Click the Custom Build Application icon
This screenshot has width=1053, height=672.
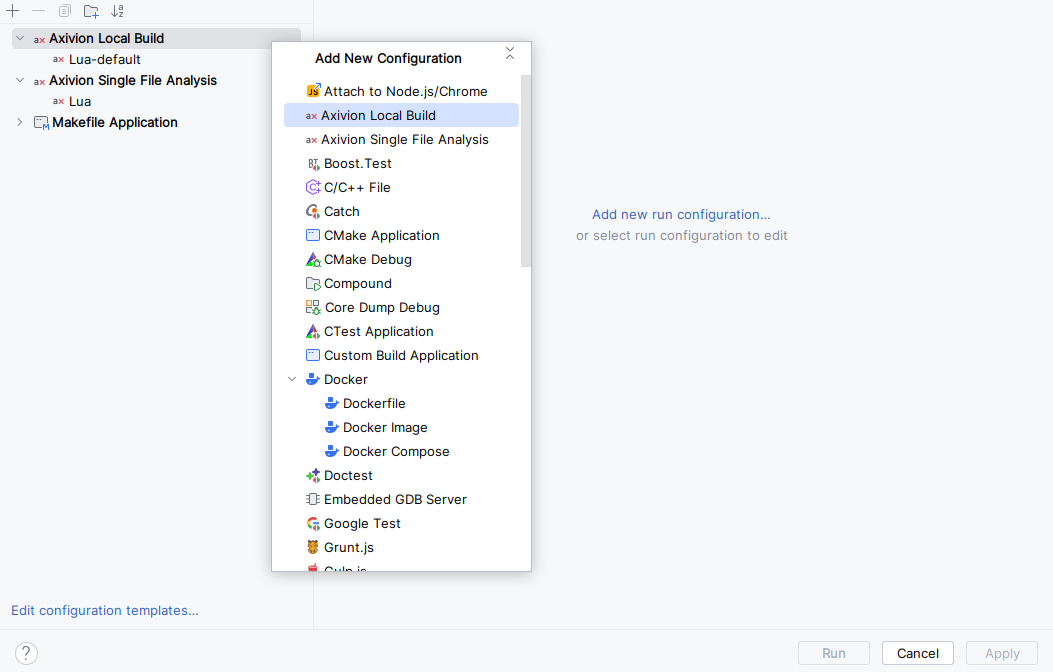[313, 356]
